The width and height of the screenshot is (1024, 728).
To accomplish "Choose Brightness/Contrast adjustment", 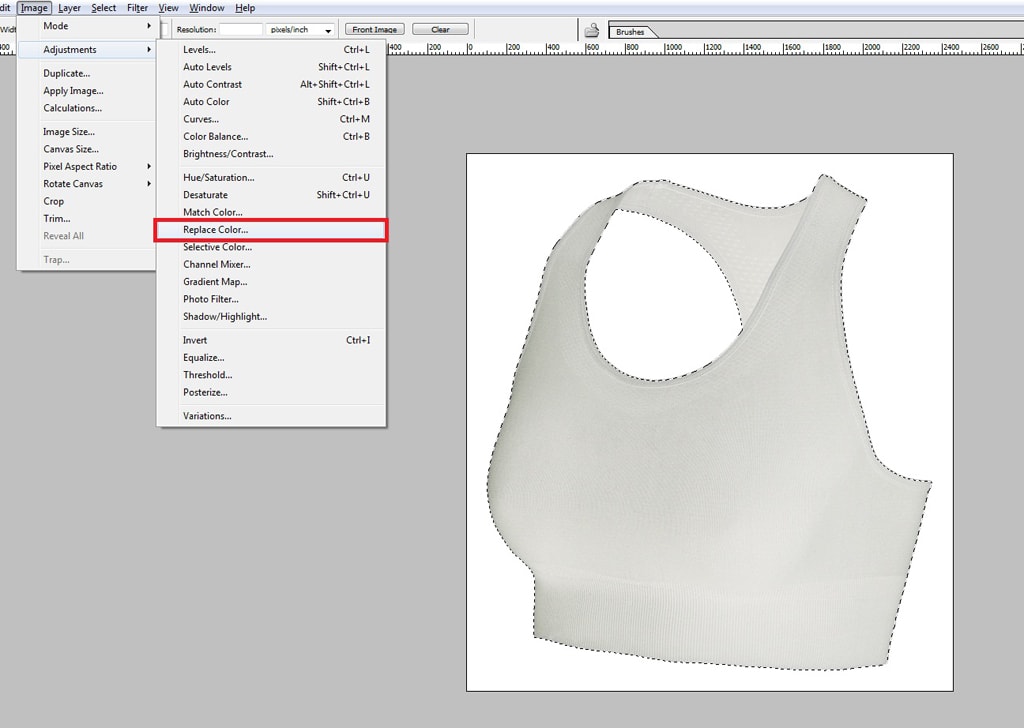I will 227,154.
